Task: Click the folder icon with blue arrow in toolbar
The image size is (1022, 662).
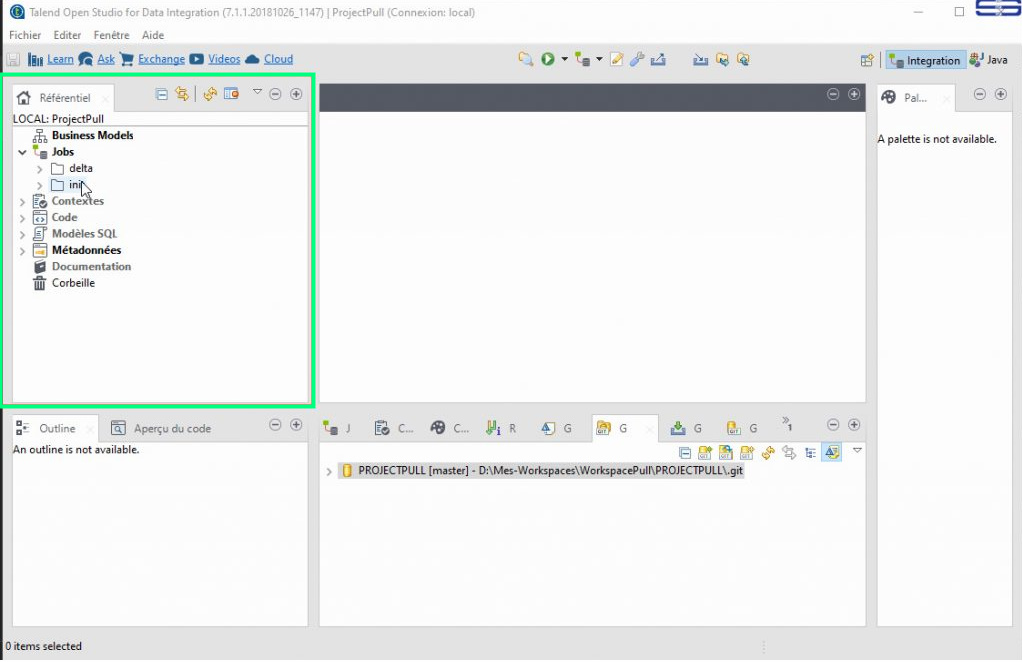Action: [722, 59]
